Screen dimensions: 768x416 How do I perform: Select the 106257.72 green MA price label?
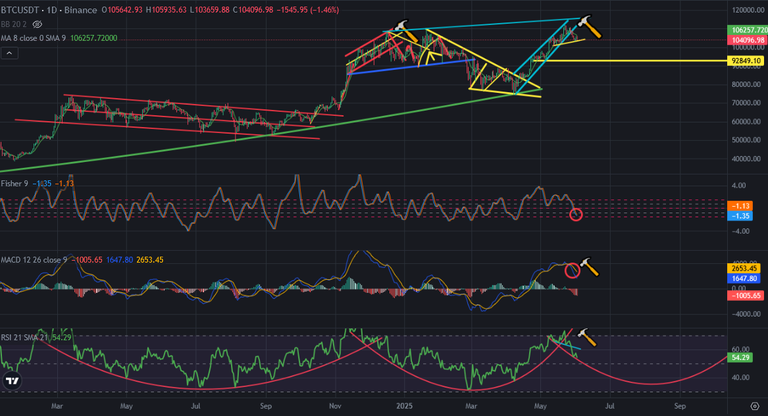coord(747,30)
